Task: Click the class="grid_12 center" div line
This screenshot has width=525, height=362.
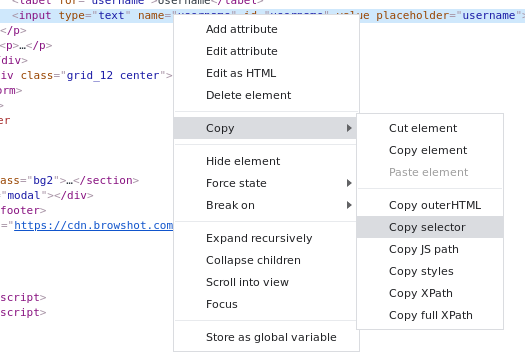Action: click(x=86, y=75)
